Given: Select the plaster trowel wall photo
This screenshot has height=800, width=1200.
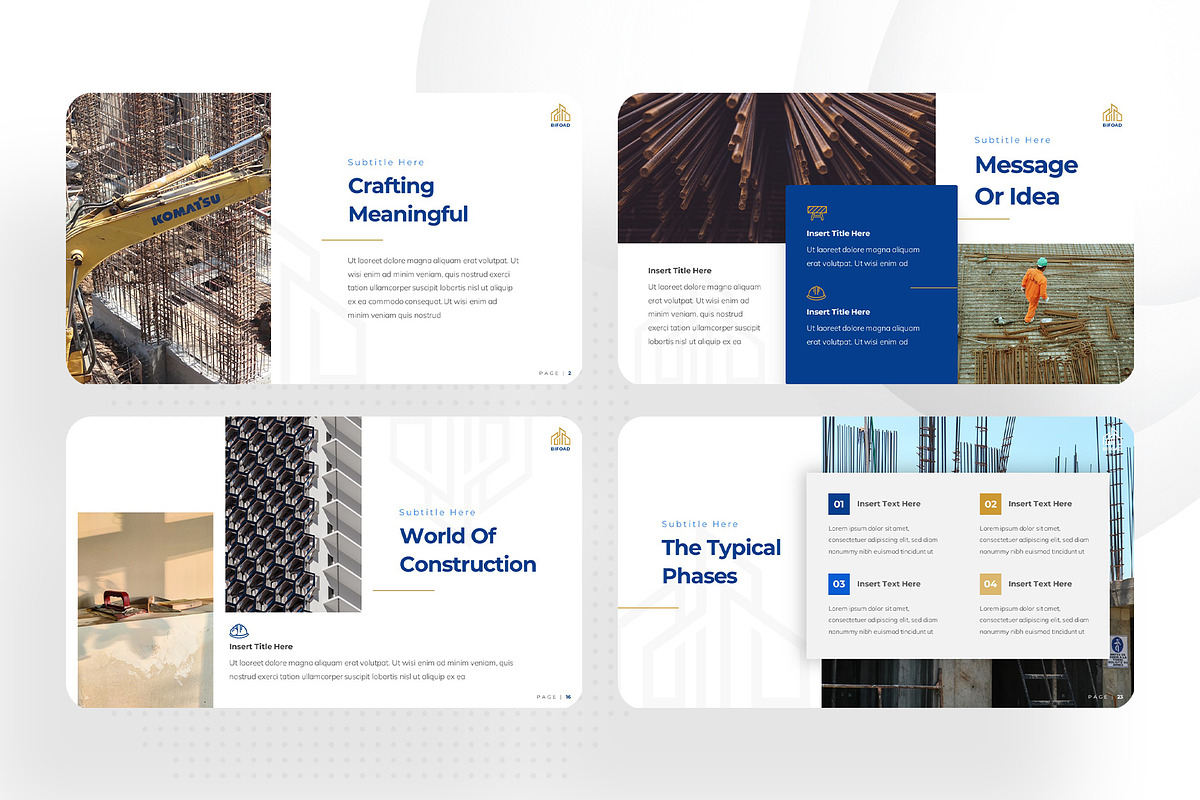Looking at the screenshot, I should click(x=146, y=610).
